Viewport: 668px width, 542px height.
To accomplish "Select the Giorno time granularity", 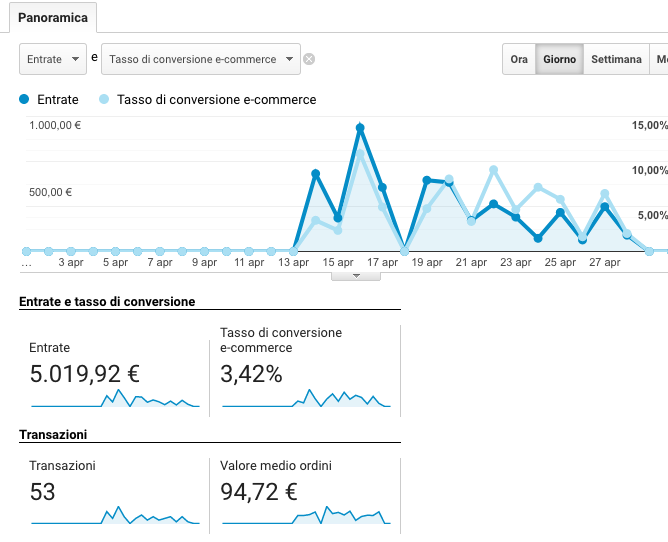I will [x=559, y=59].
